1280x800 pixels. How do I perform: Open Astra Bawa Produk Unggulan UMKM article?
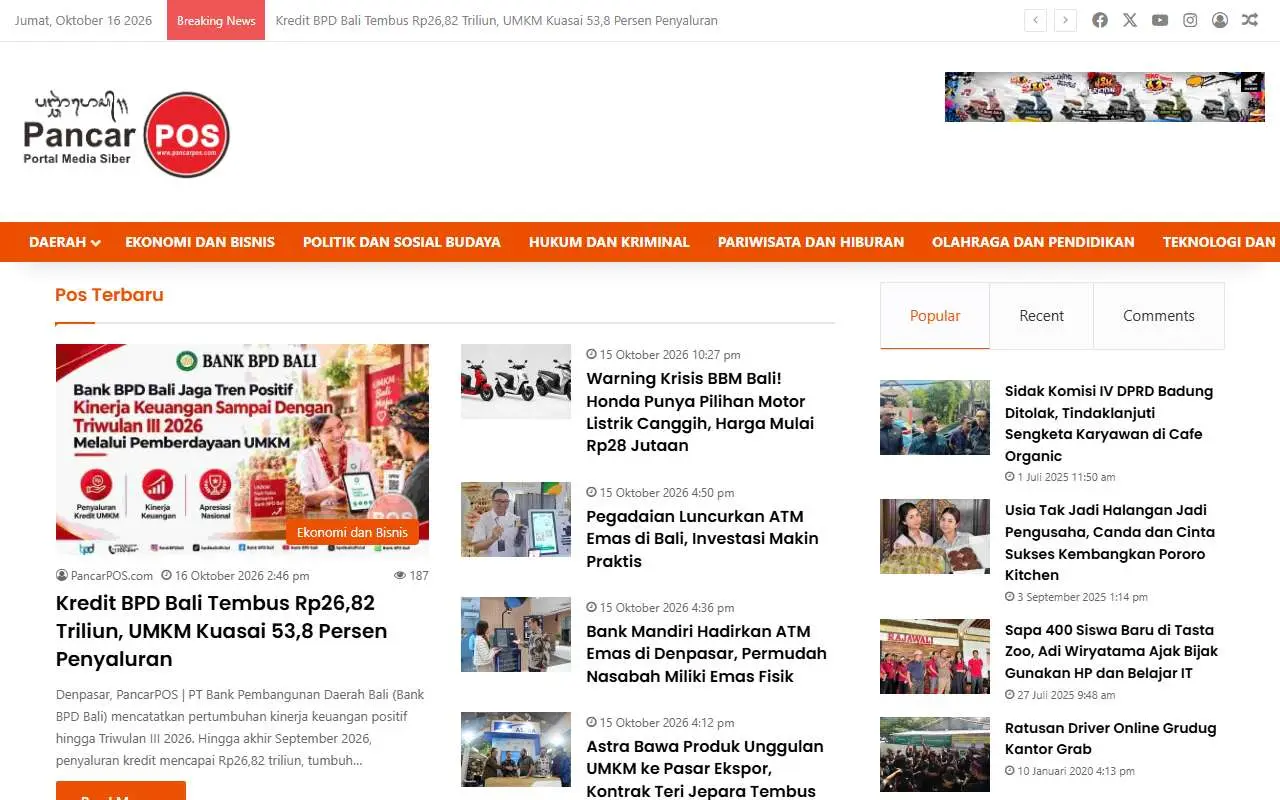click(705, 768)
